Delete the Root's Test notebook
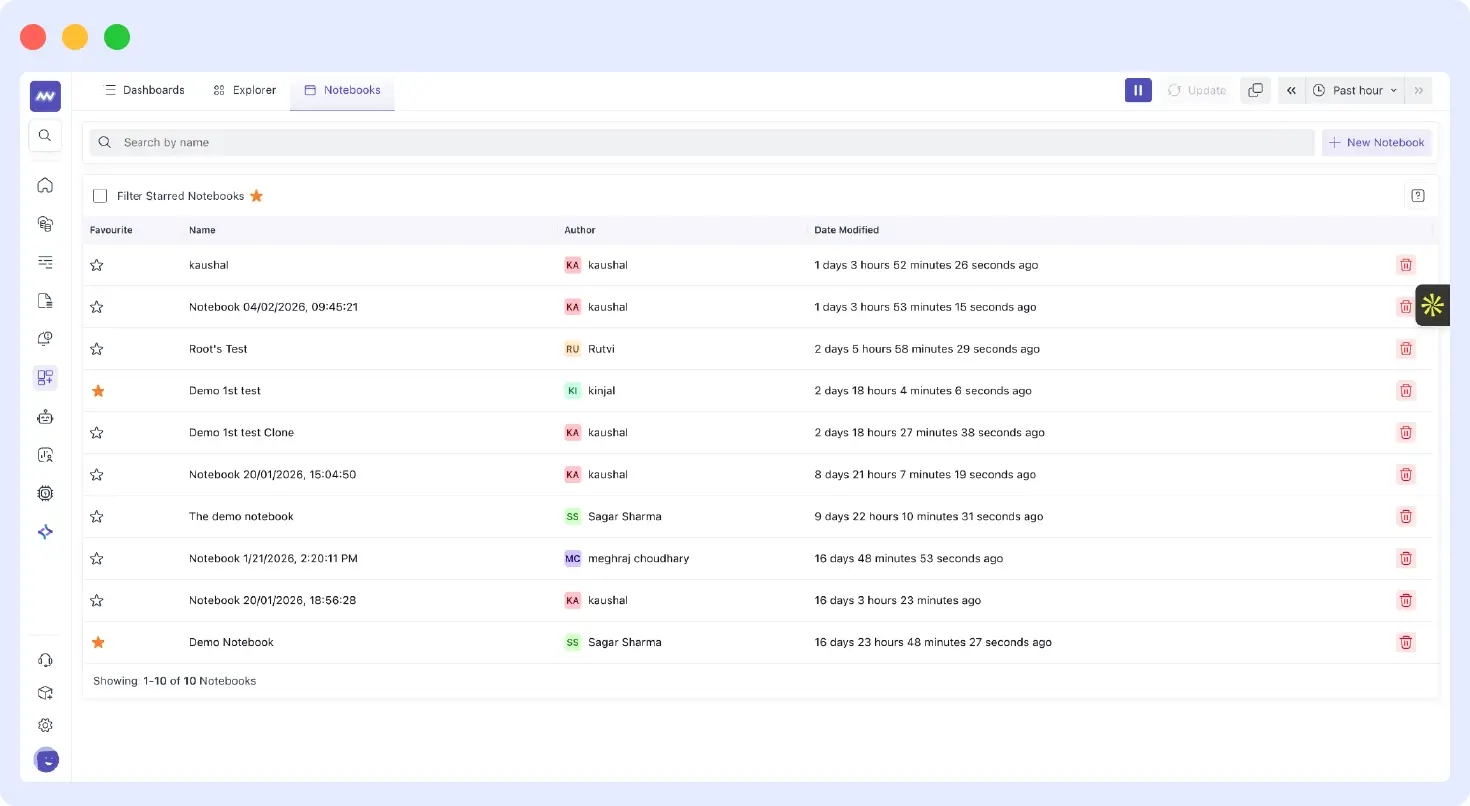 [x=1405, y=349]
